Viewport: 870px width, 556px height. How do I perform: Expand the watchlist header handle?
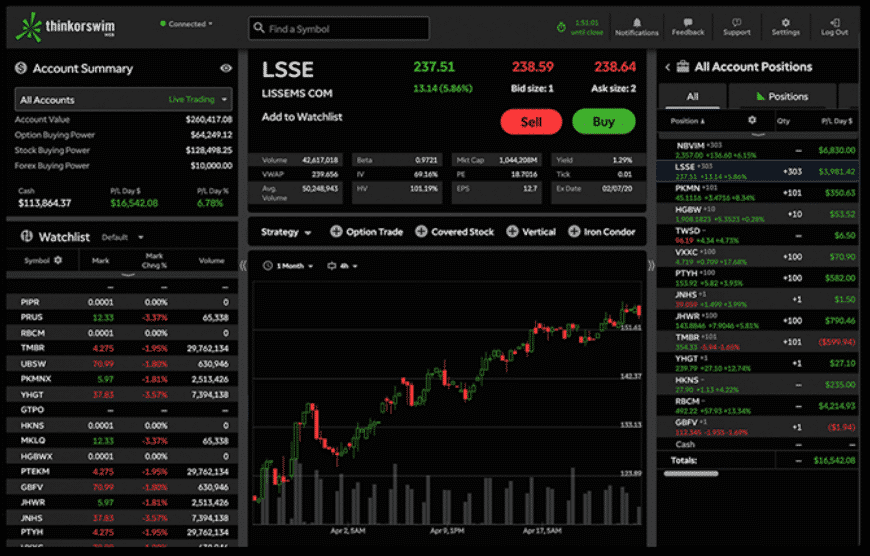pos(128,274)
